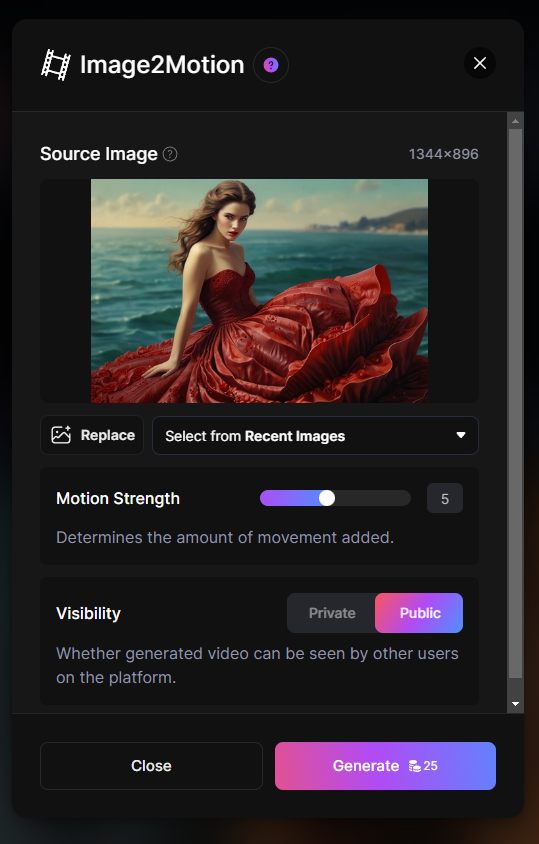Image resolution: width=539 pixels, height=844 pixels.
Task: Click scrollbar down arrow
Action: (515, 704)
